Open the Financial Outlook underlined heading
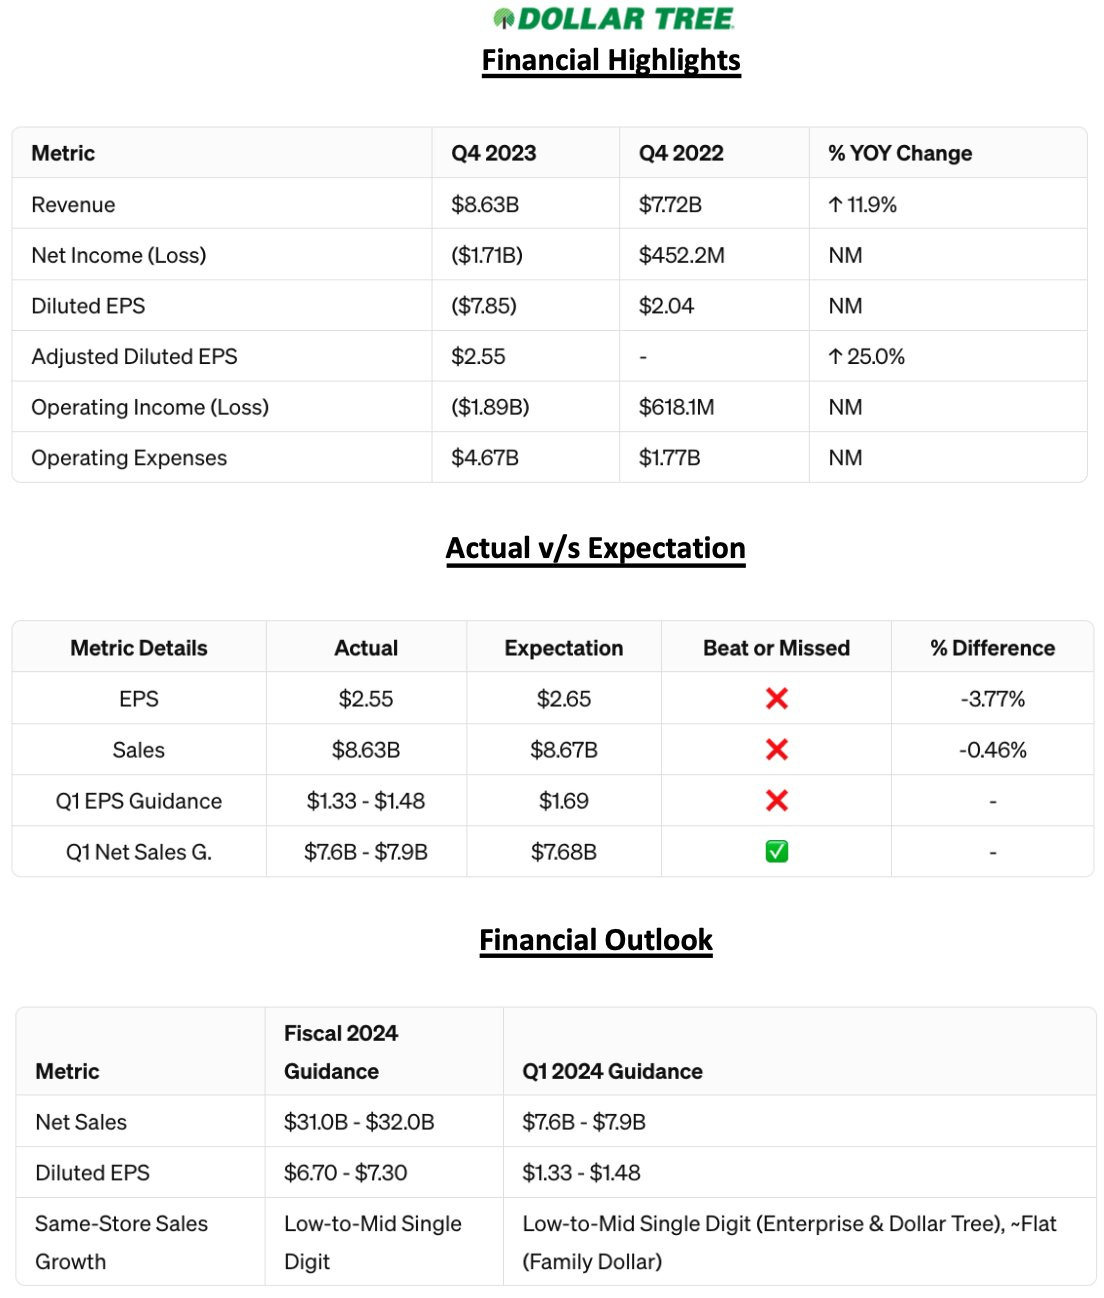1104x1298 pixels. coord(595,940)
